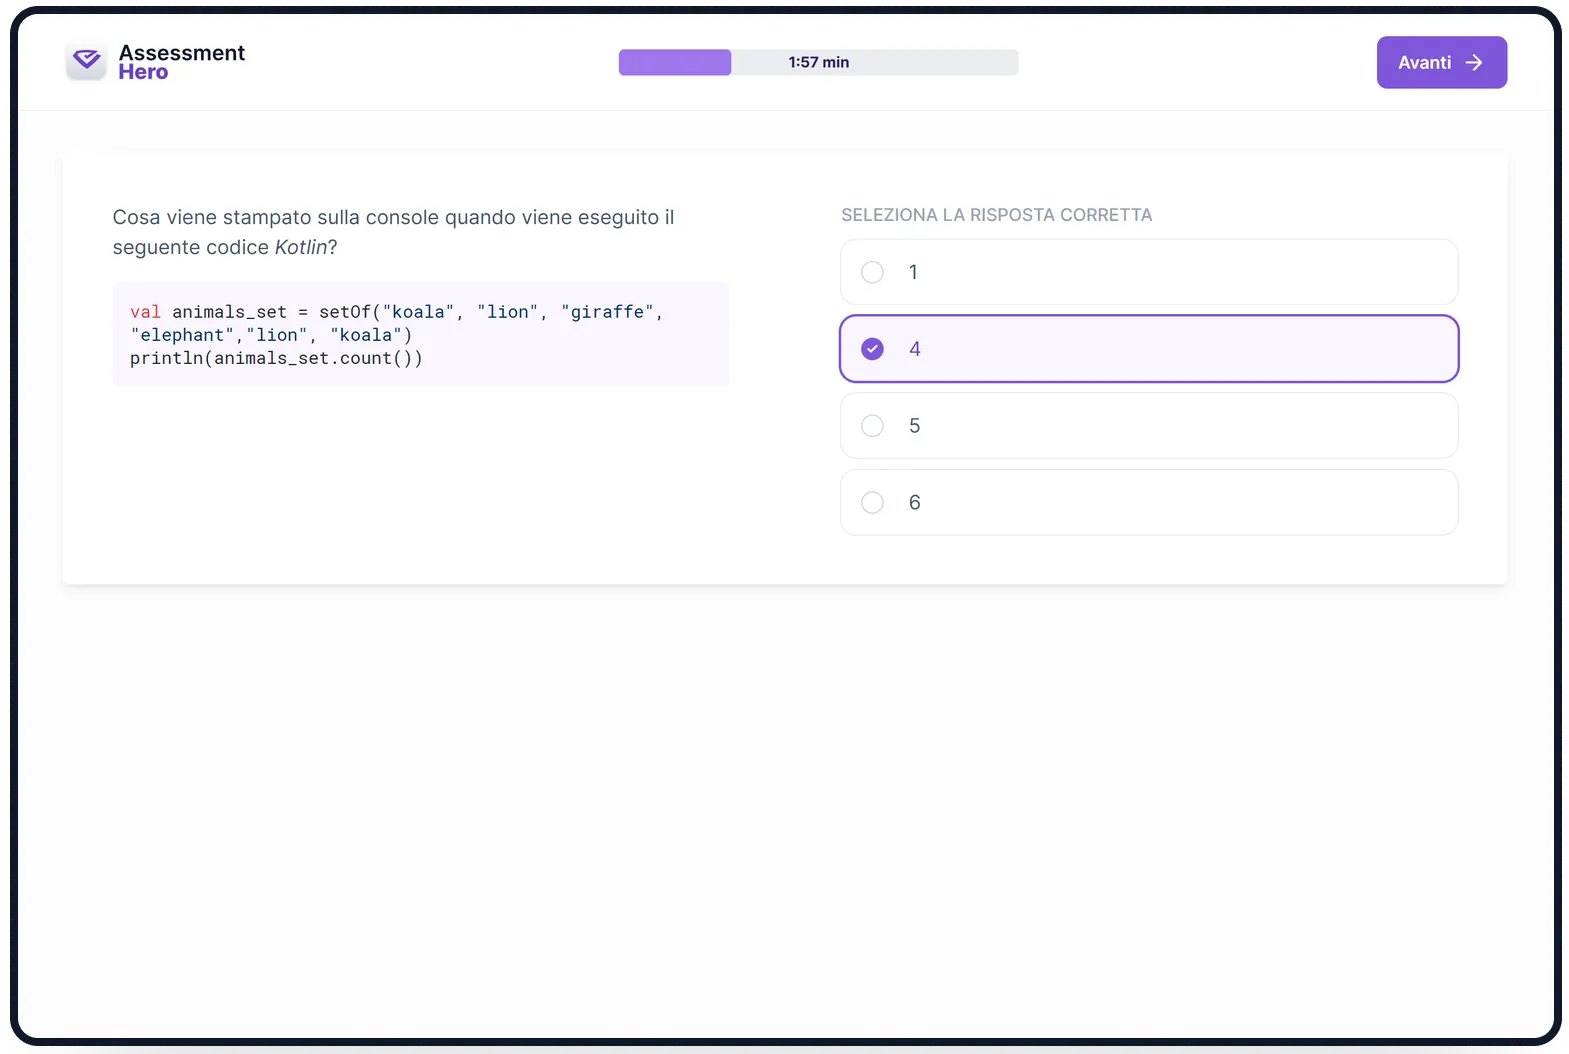1569x1054 pixels.
Task: Click the Avanti next button
Action: (x=1441, y=62)
